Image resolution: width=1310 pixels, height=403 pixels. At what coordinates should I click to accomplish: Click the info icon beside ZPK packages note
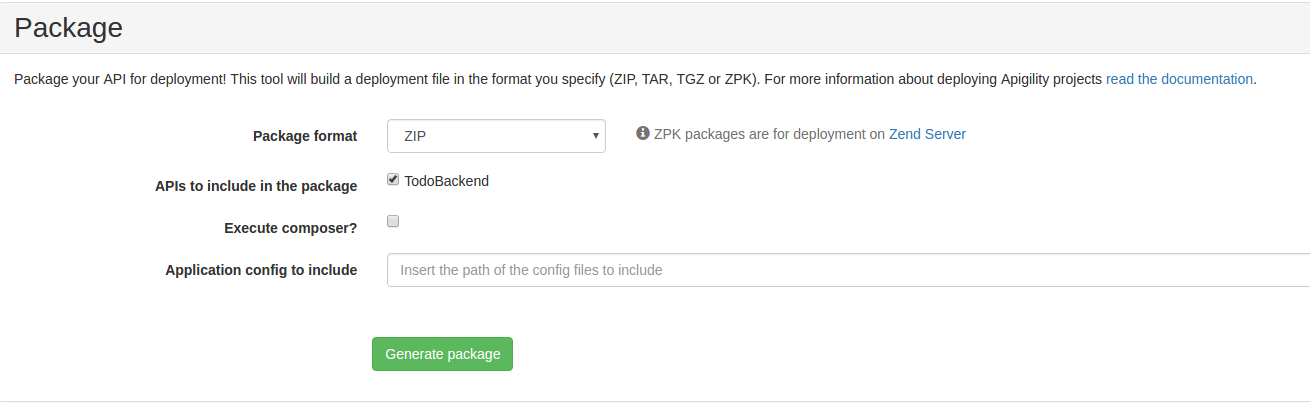(643, 133)
